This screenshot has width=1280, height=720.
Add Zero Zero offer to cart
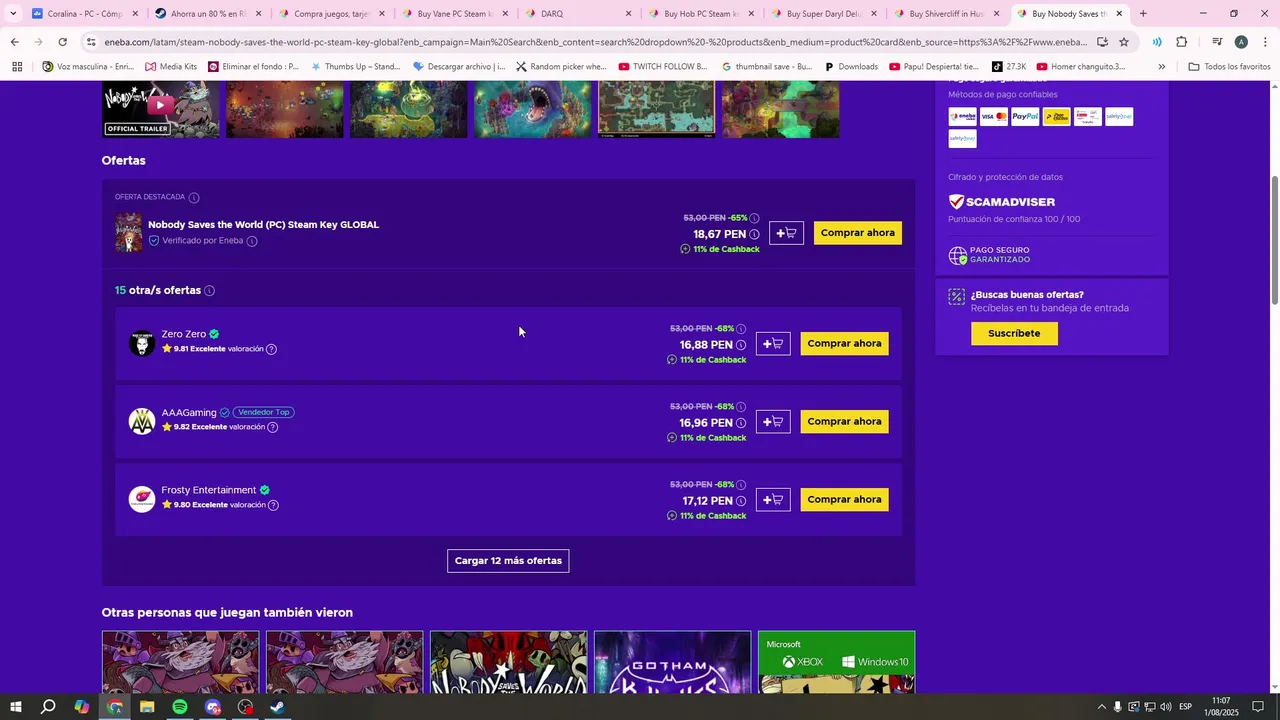point(773,344)
